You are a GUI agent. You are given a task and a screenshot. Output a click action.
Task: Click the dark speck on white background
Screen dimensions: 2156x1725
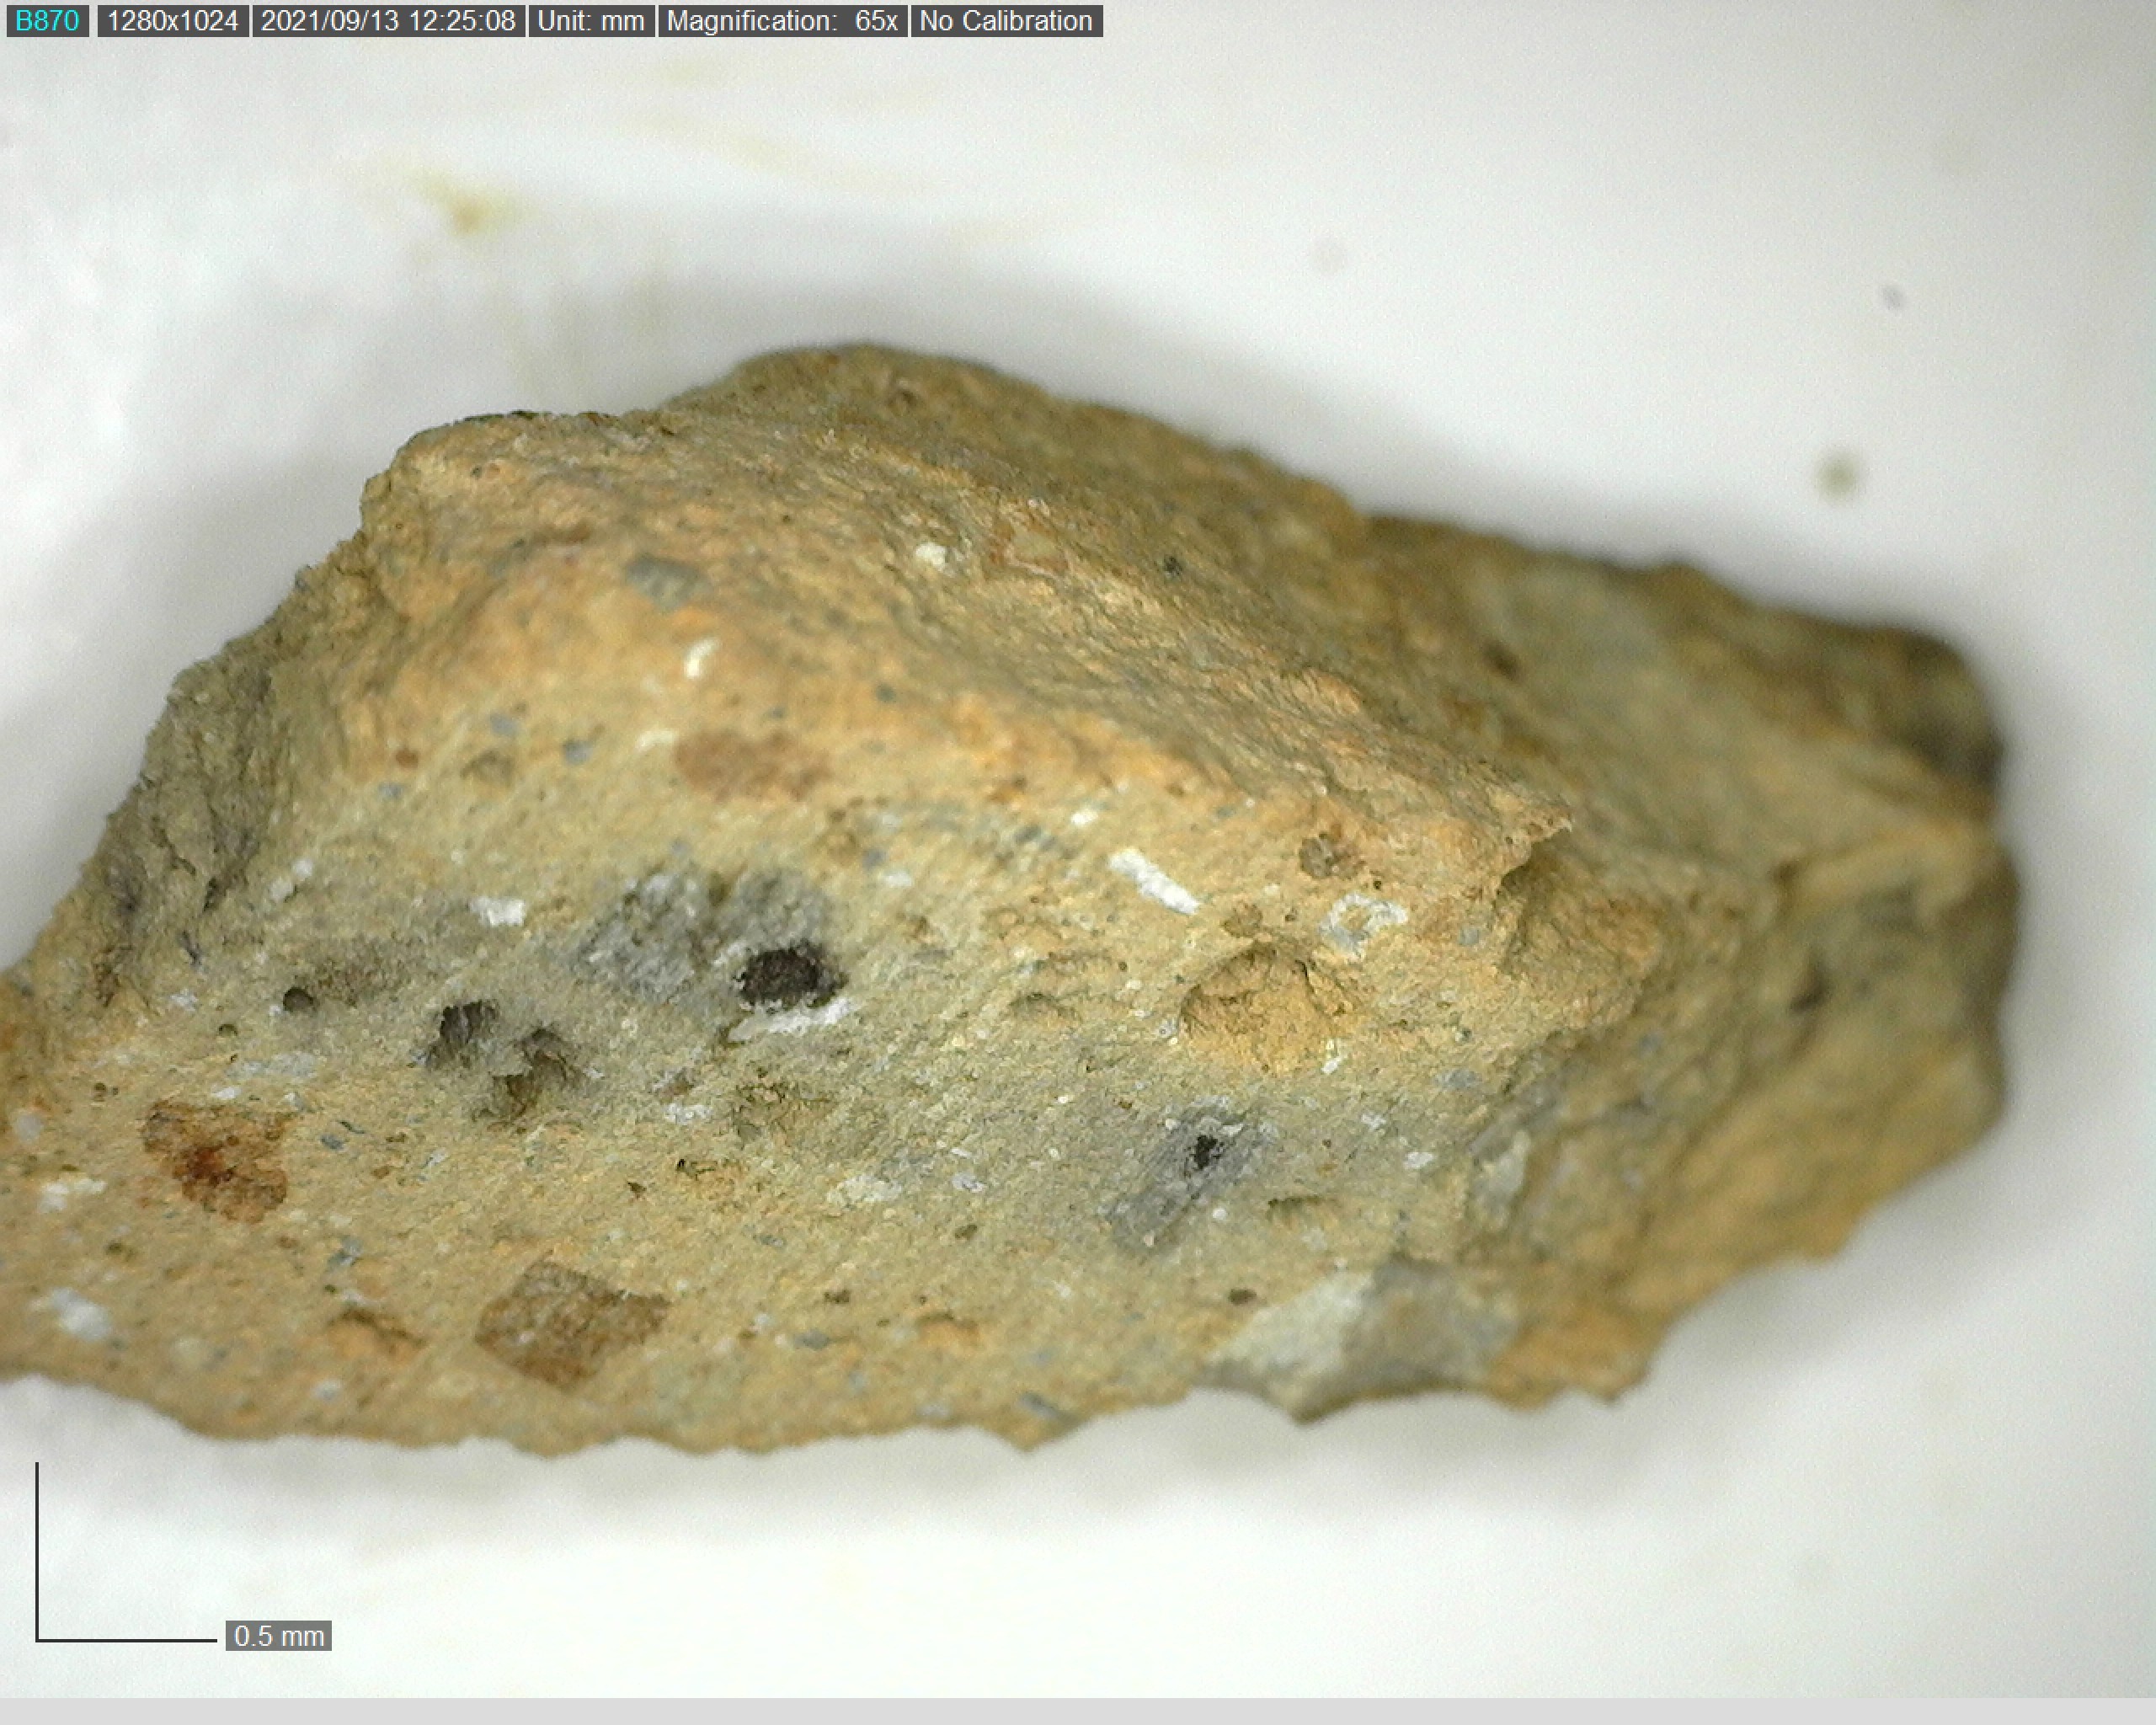click(1838, 474)
